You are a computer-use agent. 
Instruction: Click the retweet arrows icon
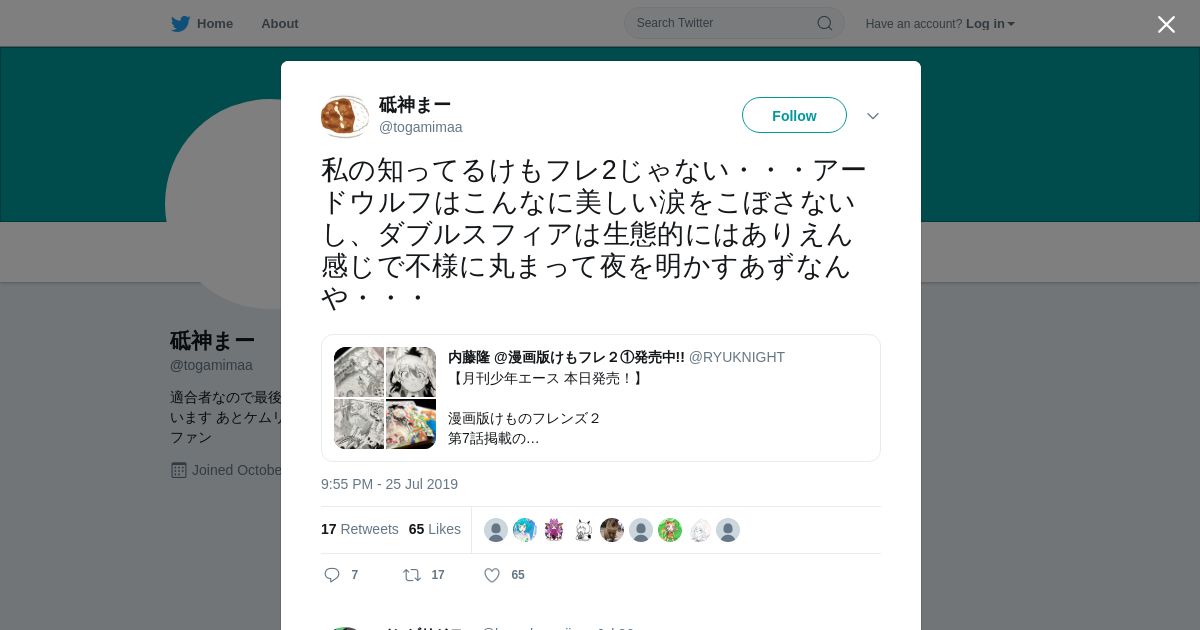(412, 575)
